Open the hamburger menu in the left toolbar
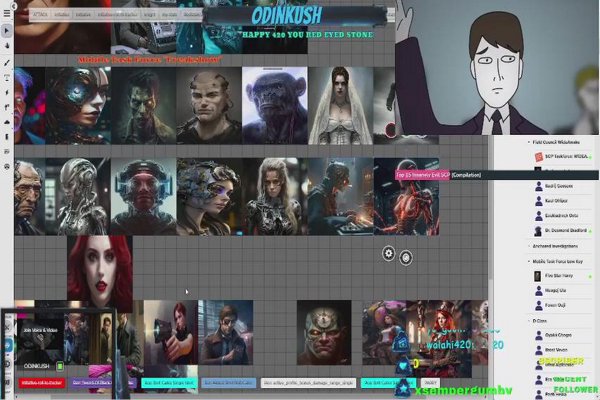 click(7, 13)
